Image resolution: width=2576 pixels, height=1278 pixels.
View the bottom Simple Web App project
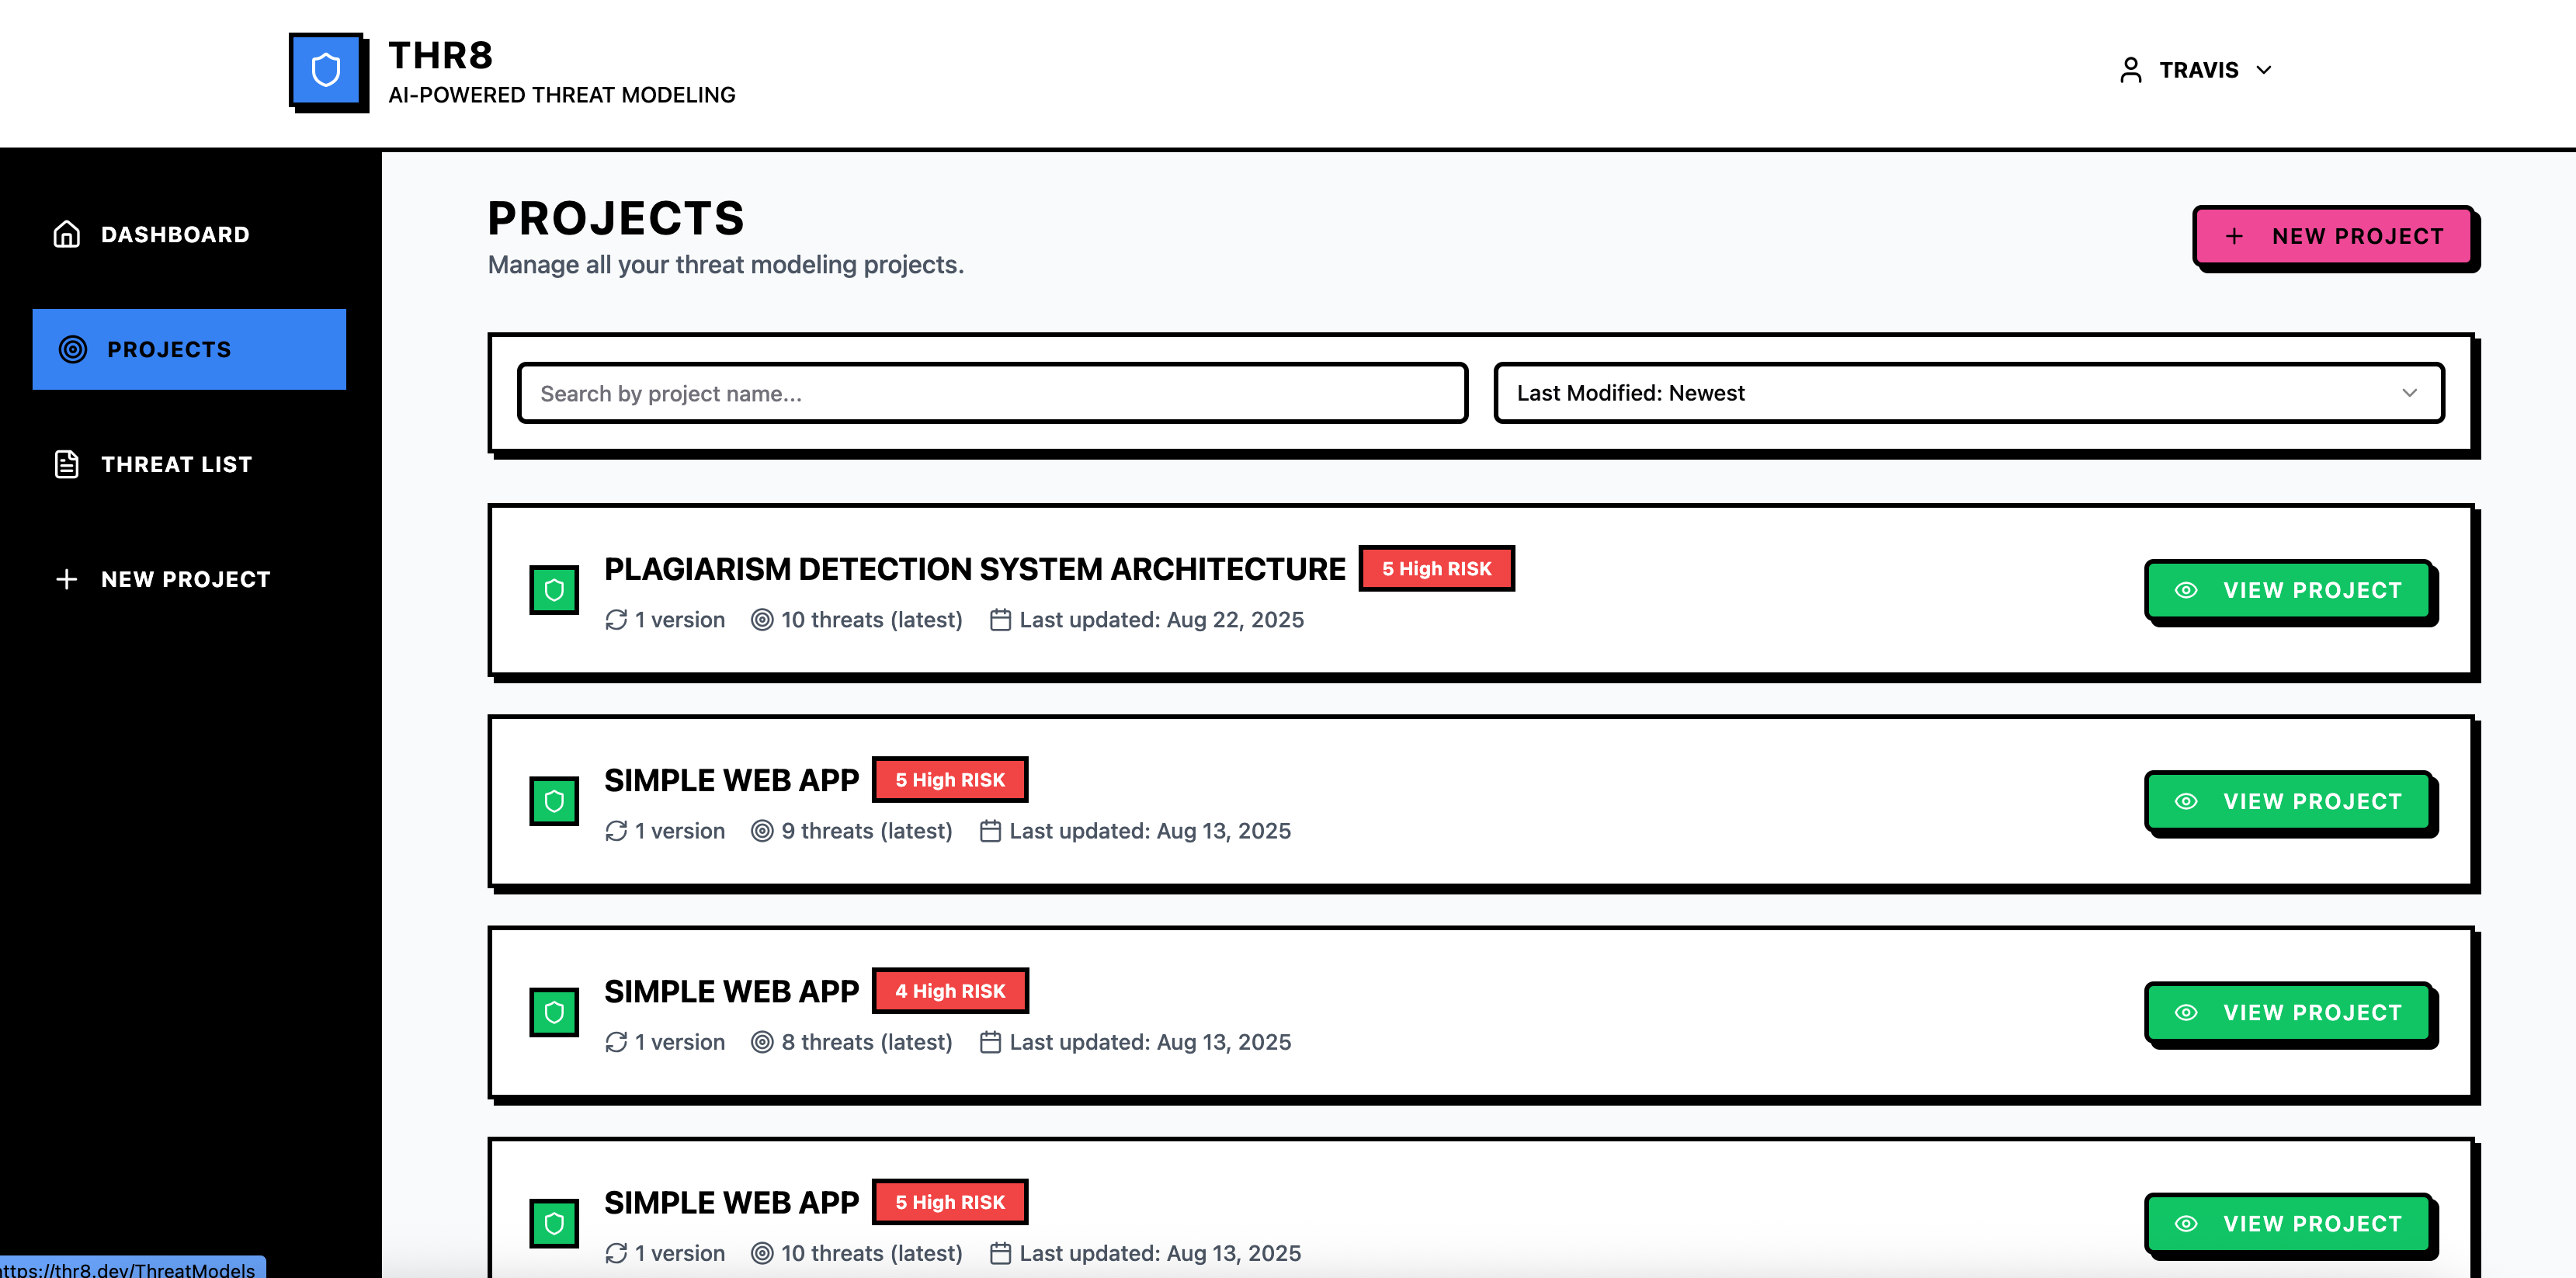(x=2288, y=1223)
